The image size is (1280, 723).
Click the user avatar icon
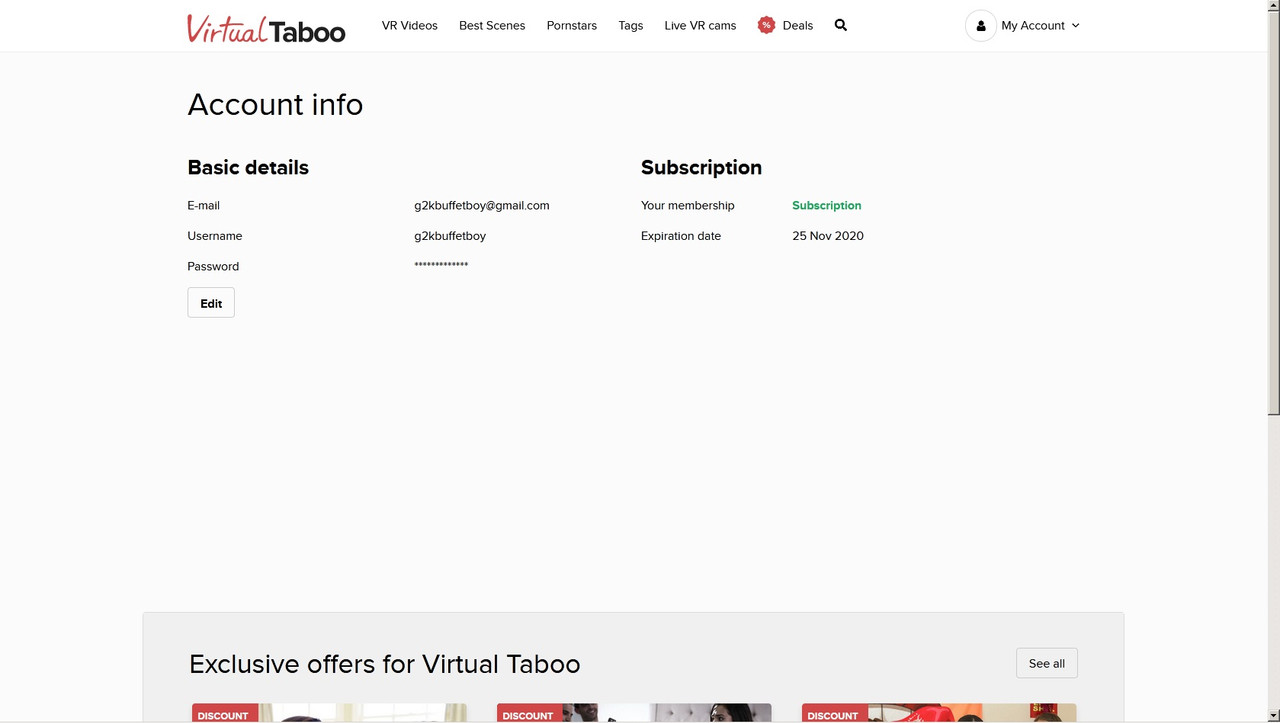pos(981,26)
